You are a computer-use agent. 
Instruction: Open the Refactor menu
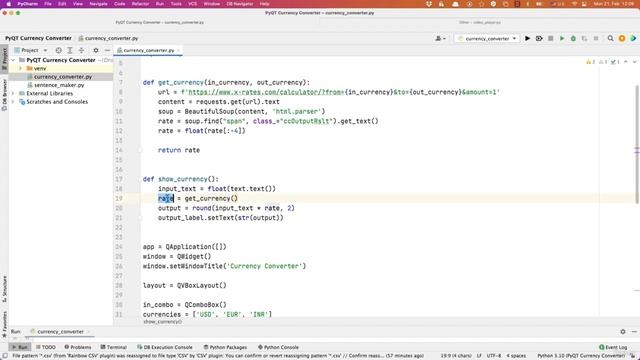(140, 4)
